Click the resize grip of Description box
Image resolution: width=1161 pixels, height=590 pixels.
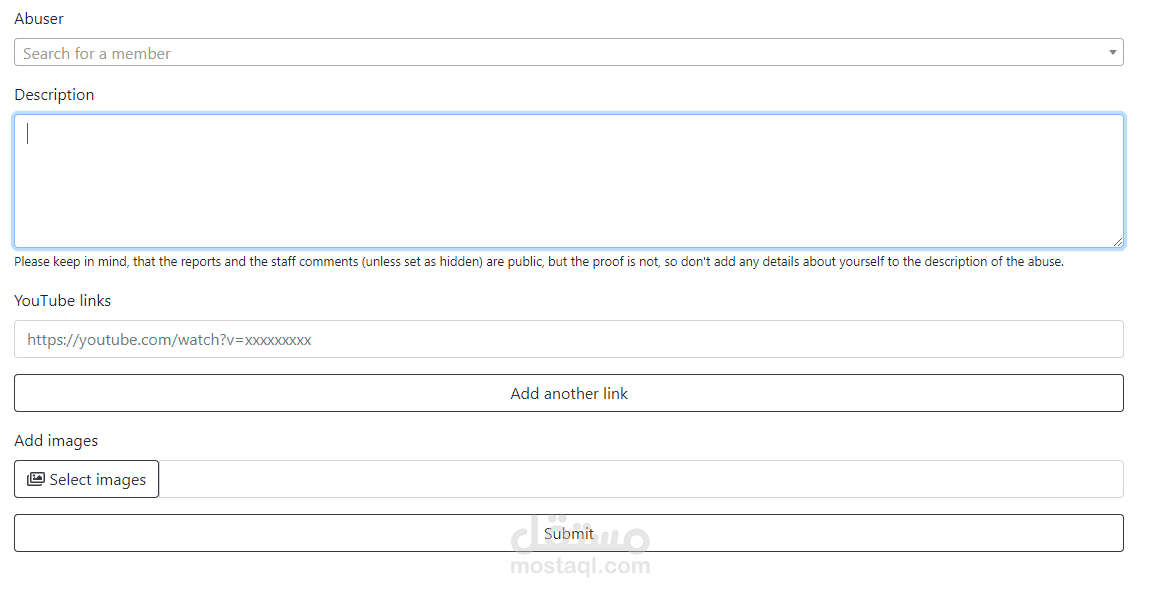coord(1117,241)
